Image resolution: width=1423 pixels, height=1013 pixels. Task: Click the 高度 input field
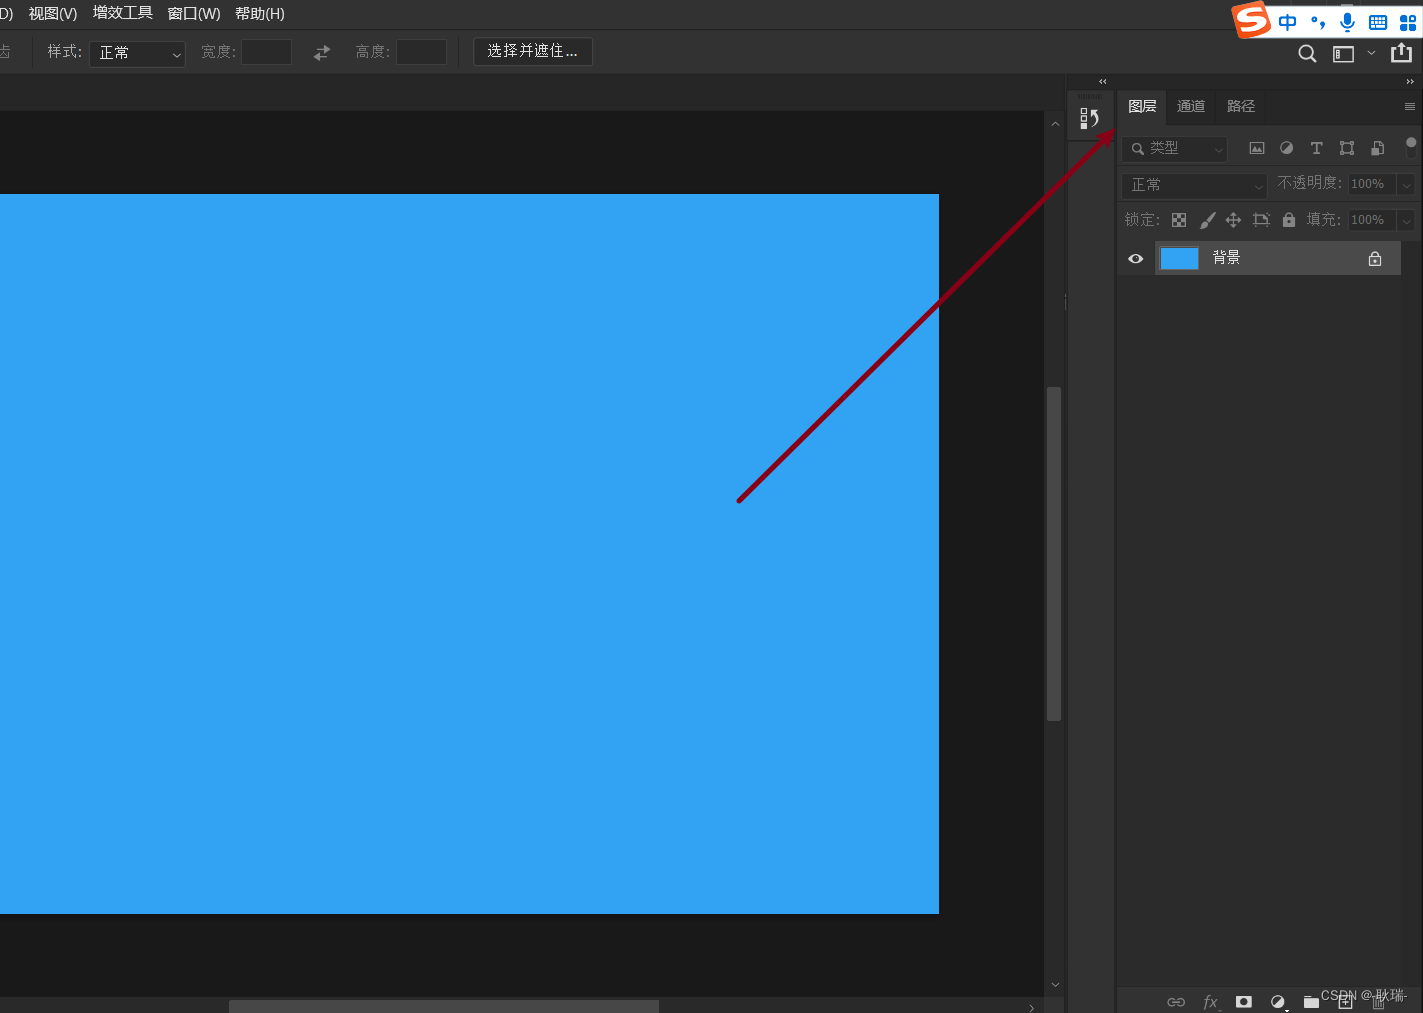point(421,52)
